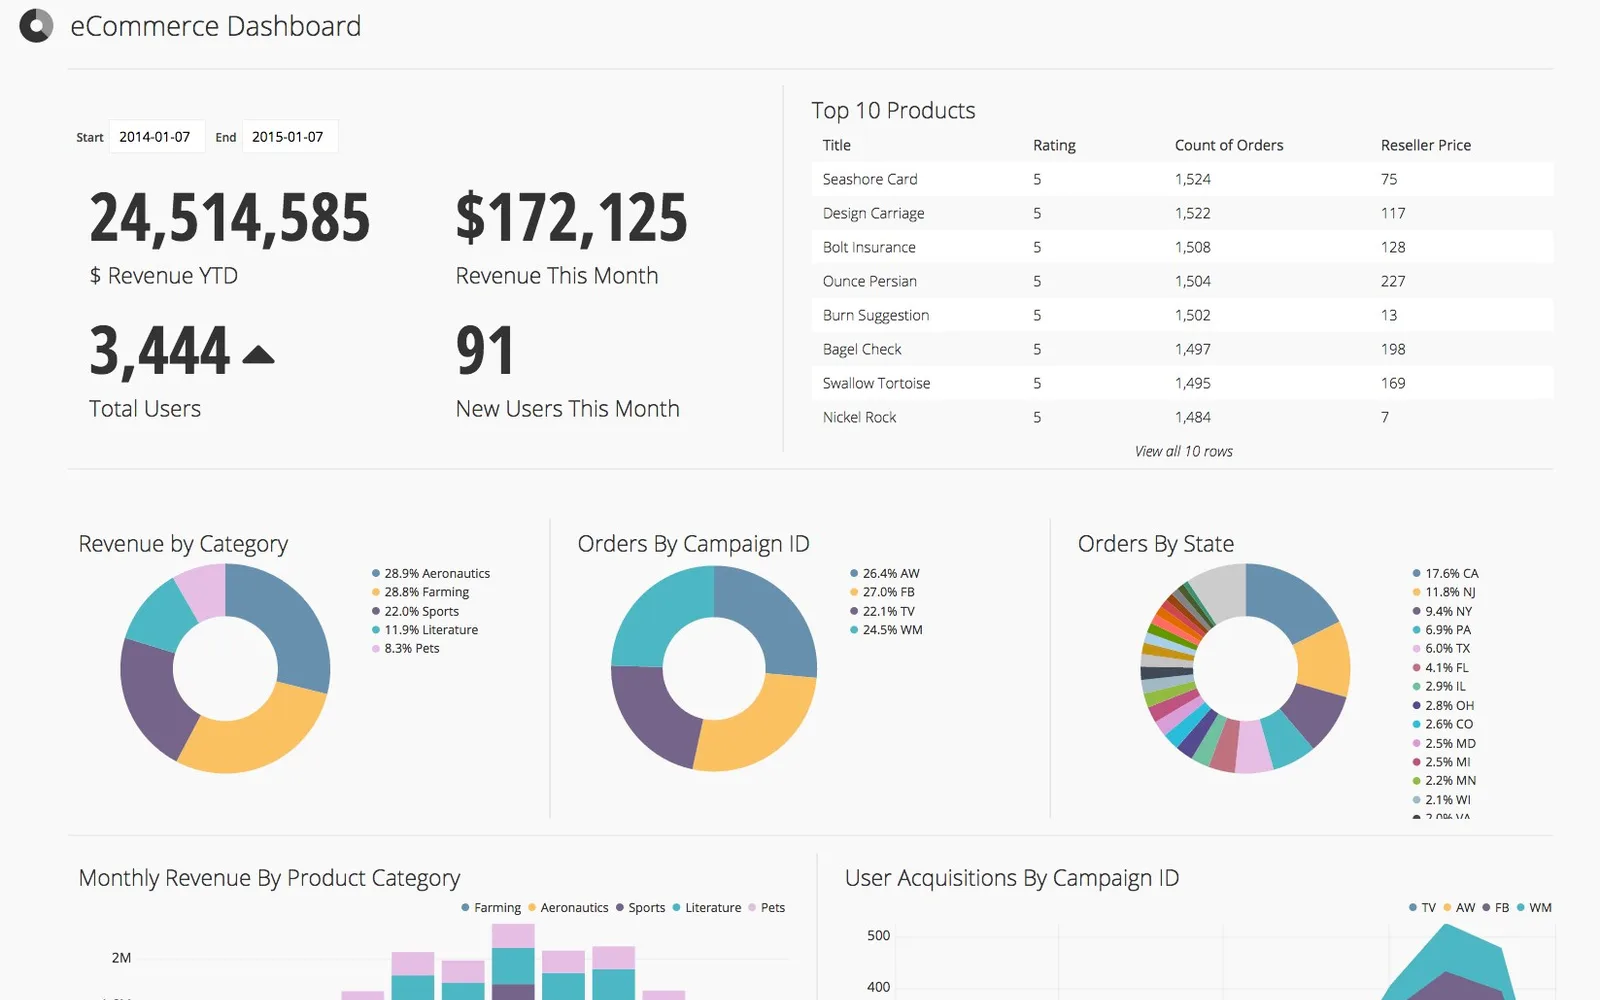Select the Seashore Card product row title

point(870,179)
